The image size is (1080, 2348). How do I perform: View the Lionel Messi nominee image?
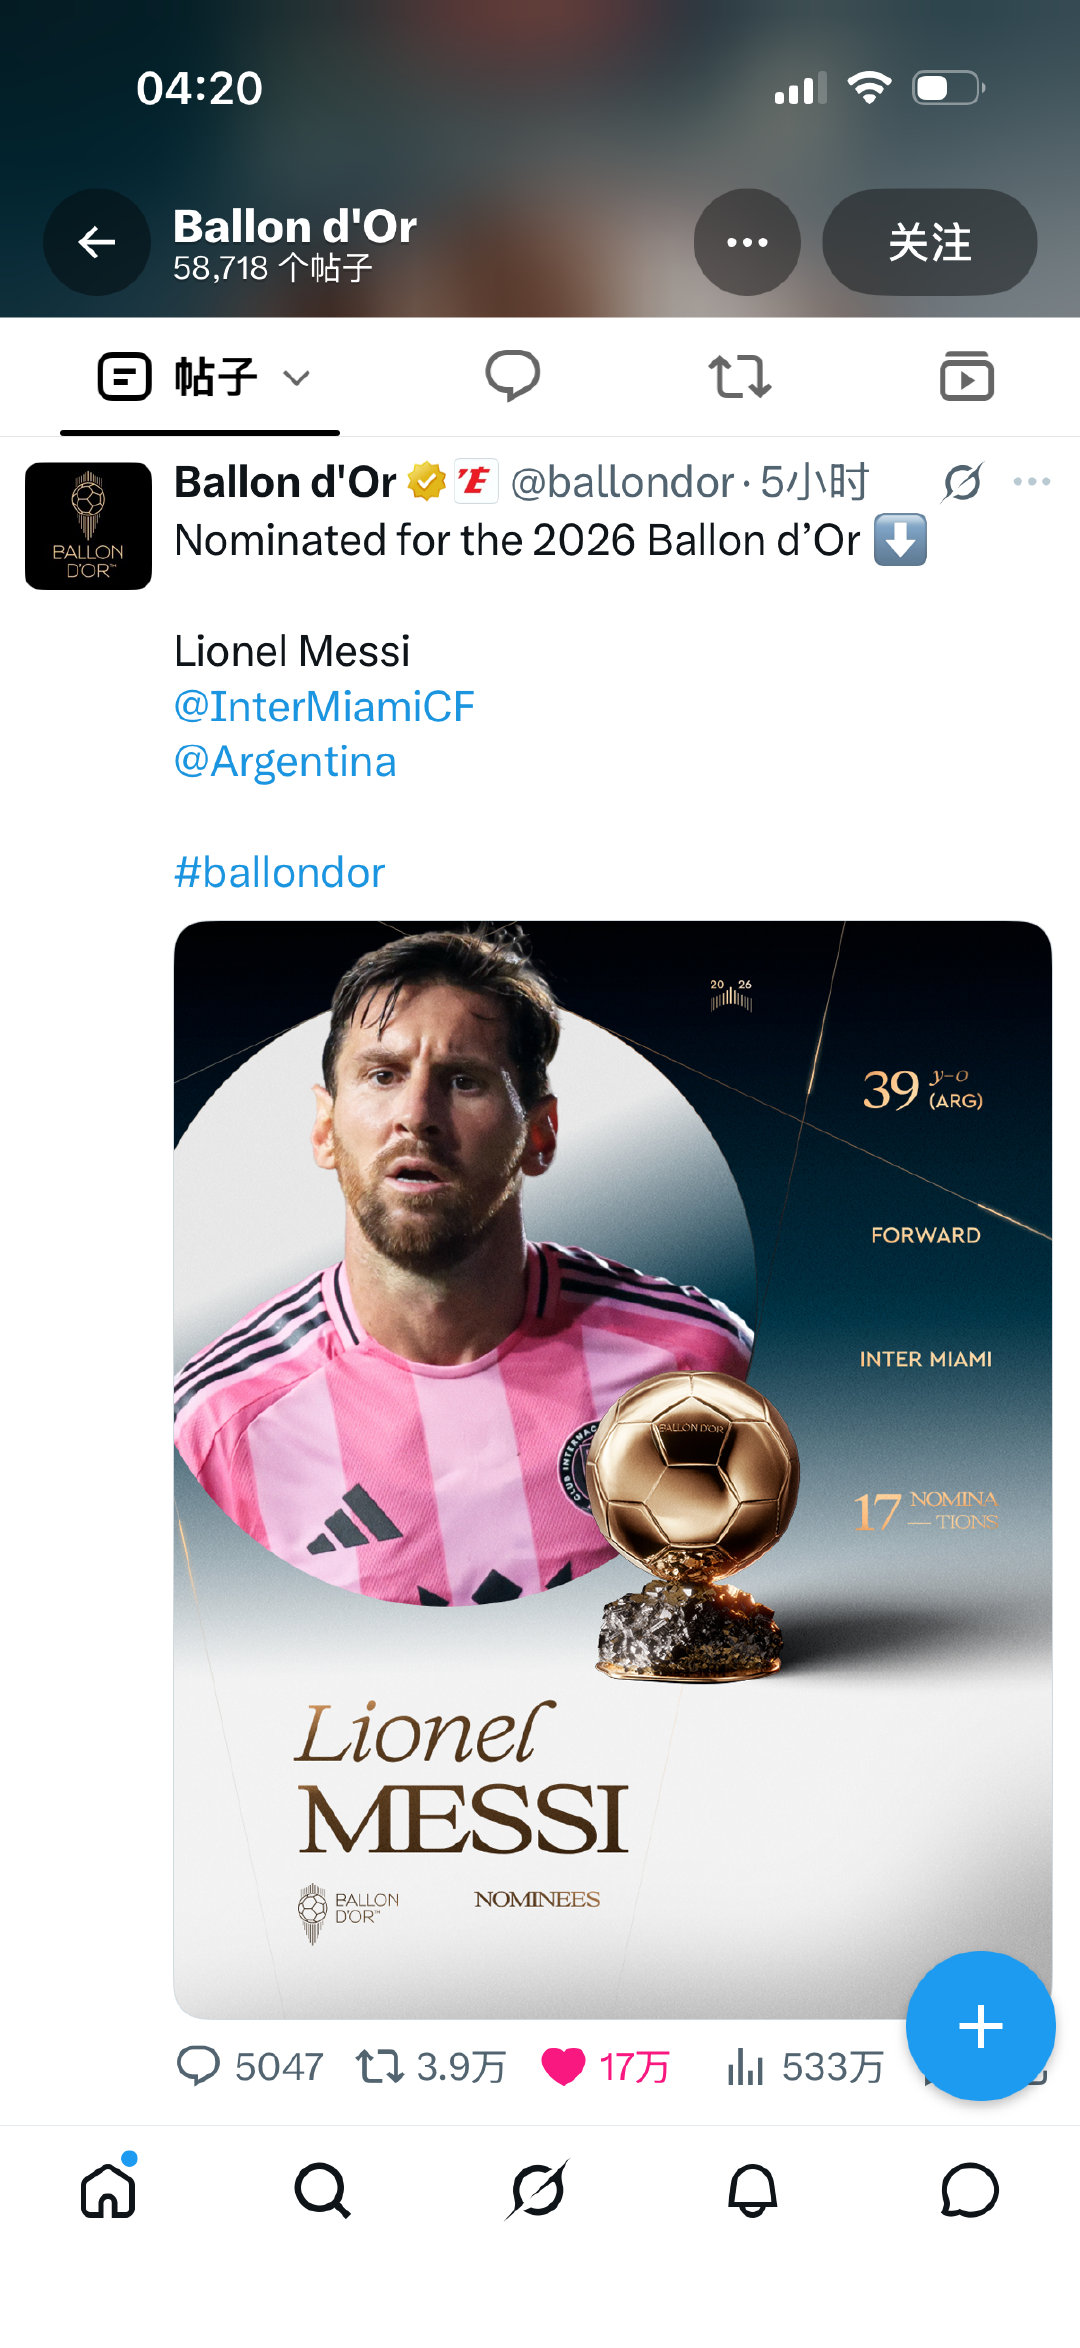pos(613,1469)
